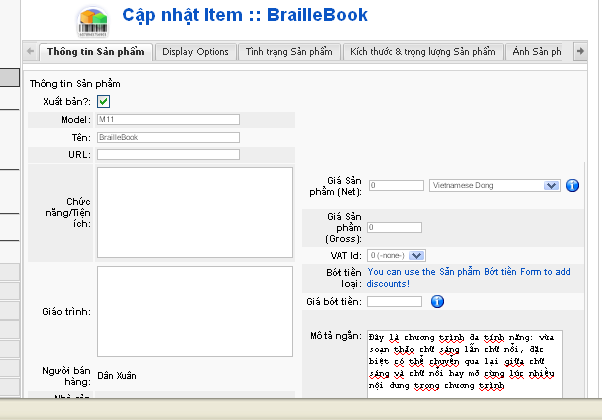Focus the URL input field
Viewport: 602px width, 420px height.
click(x=168, y=155)
